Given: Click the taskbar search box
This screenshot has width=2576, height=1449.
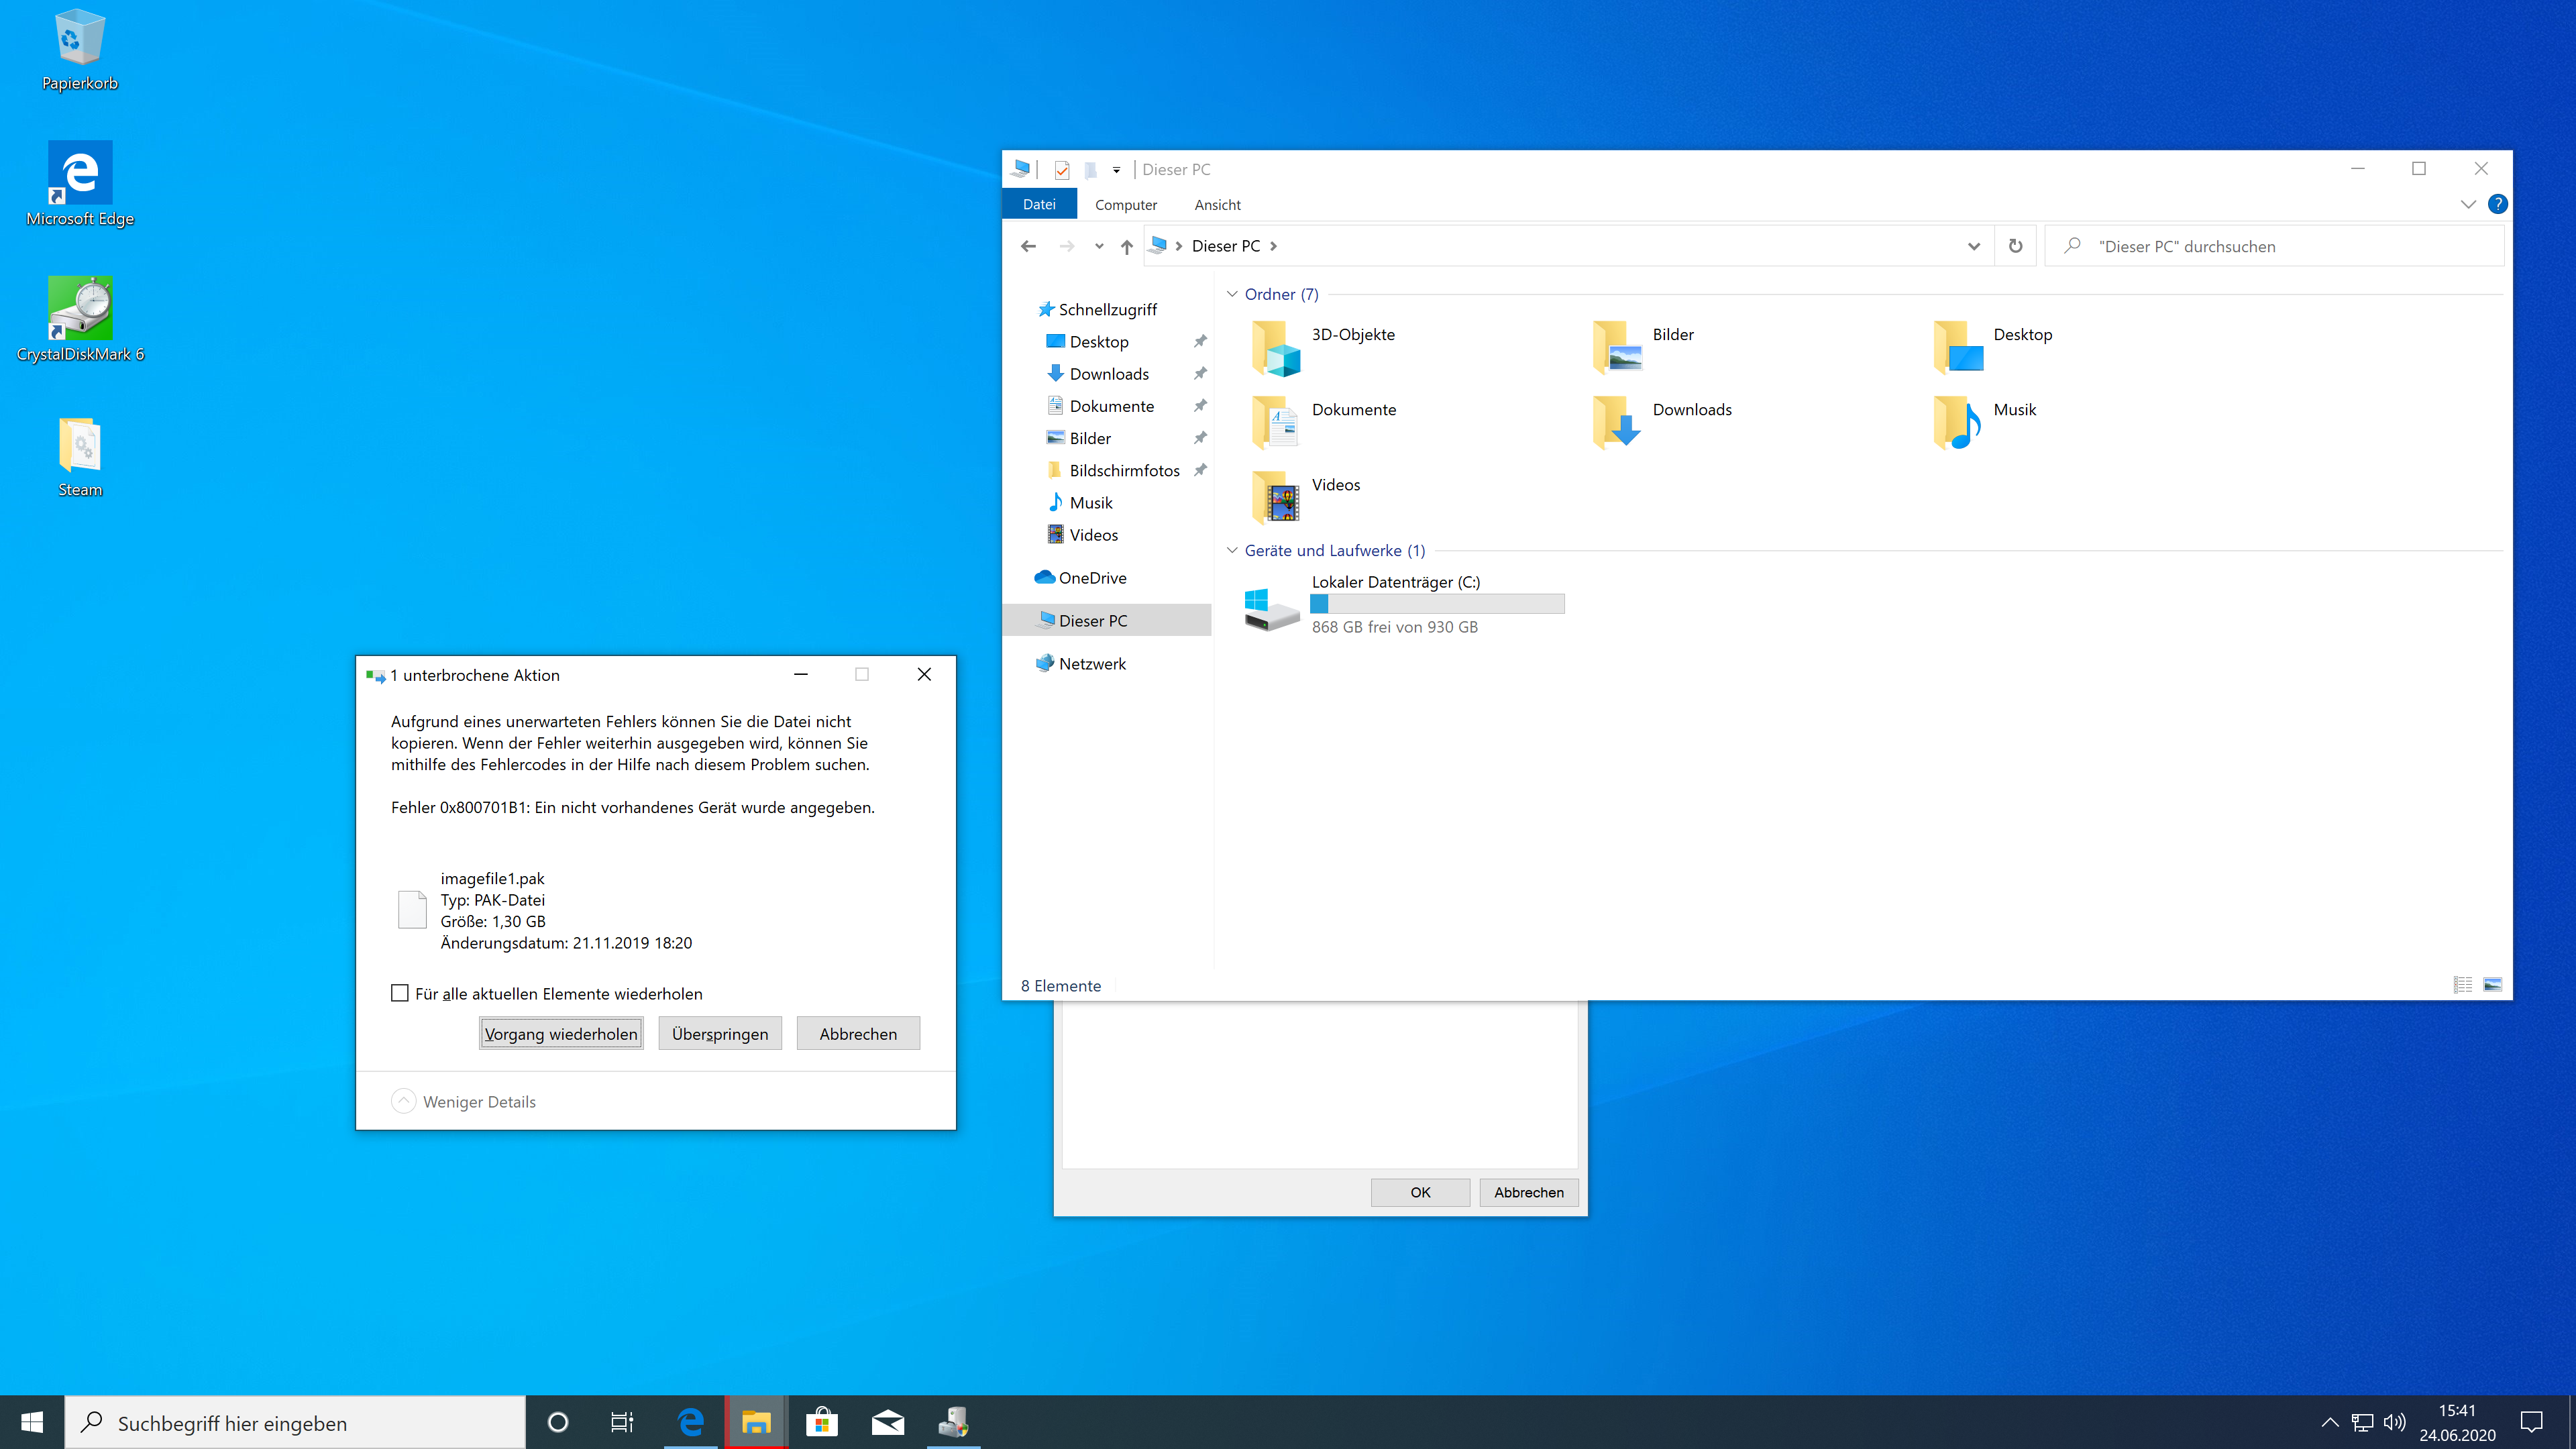Looking at the screenshot, I should click(295, 1422).
